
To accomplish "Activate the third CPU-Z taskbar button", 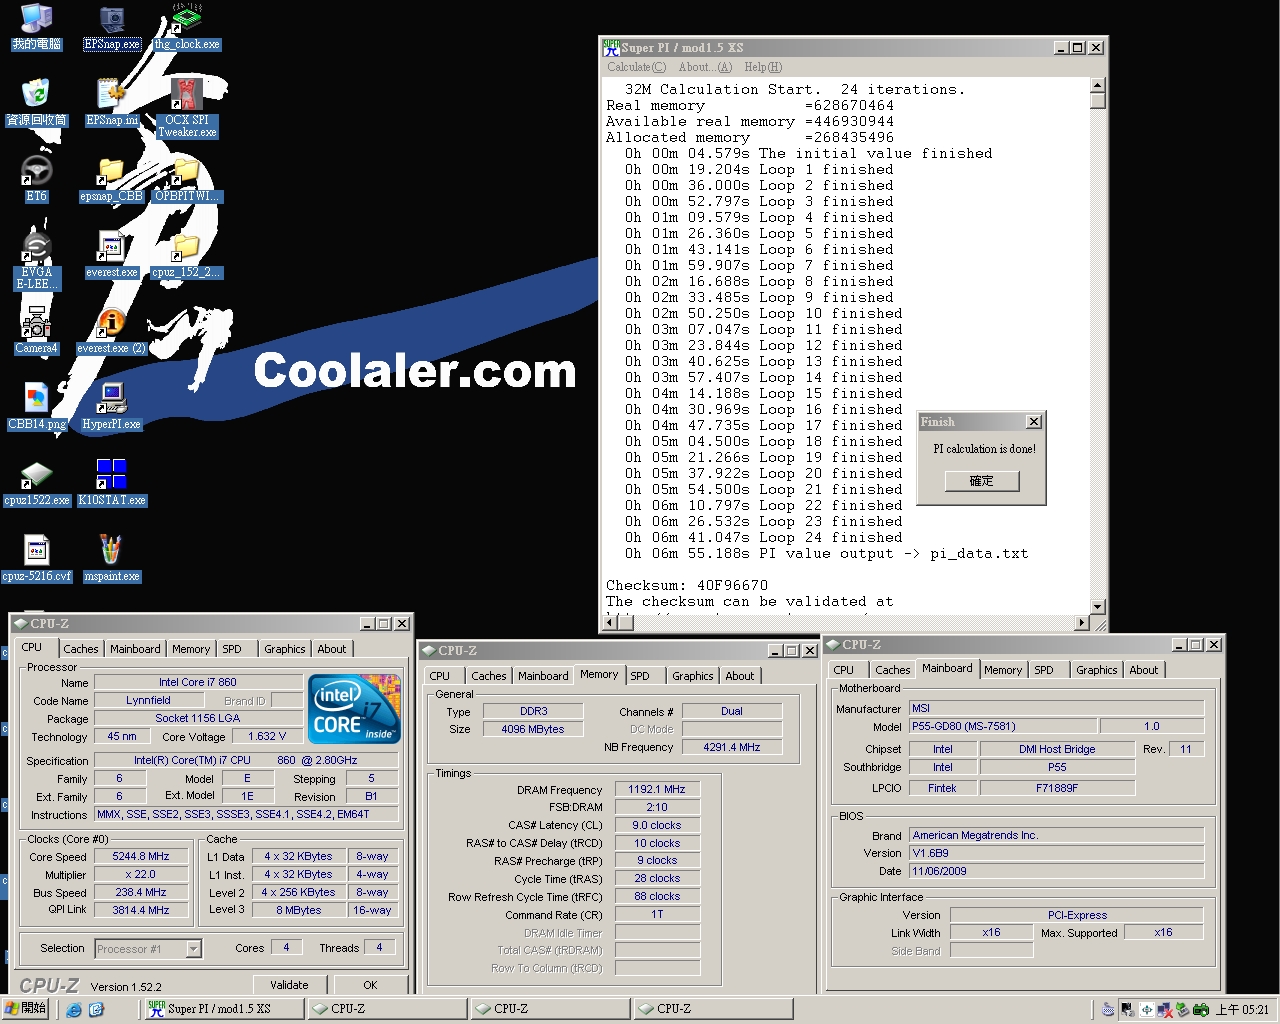I will [712, 1009].
